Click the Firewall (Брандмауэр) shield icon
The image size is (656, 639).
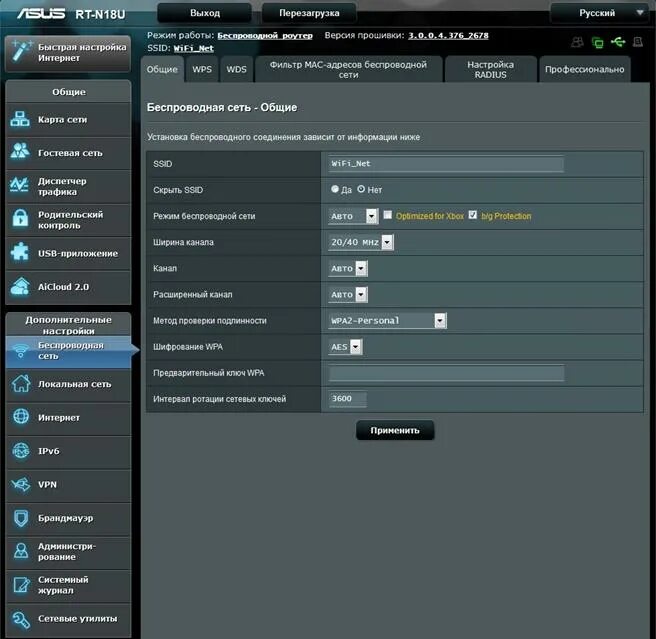tap(21, 518)
